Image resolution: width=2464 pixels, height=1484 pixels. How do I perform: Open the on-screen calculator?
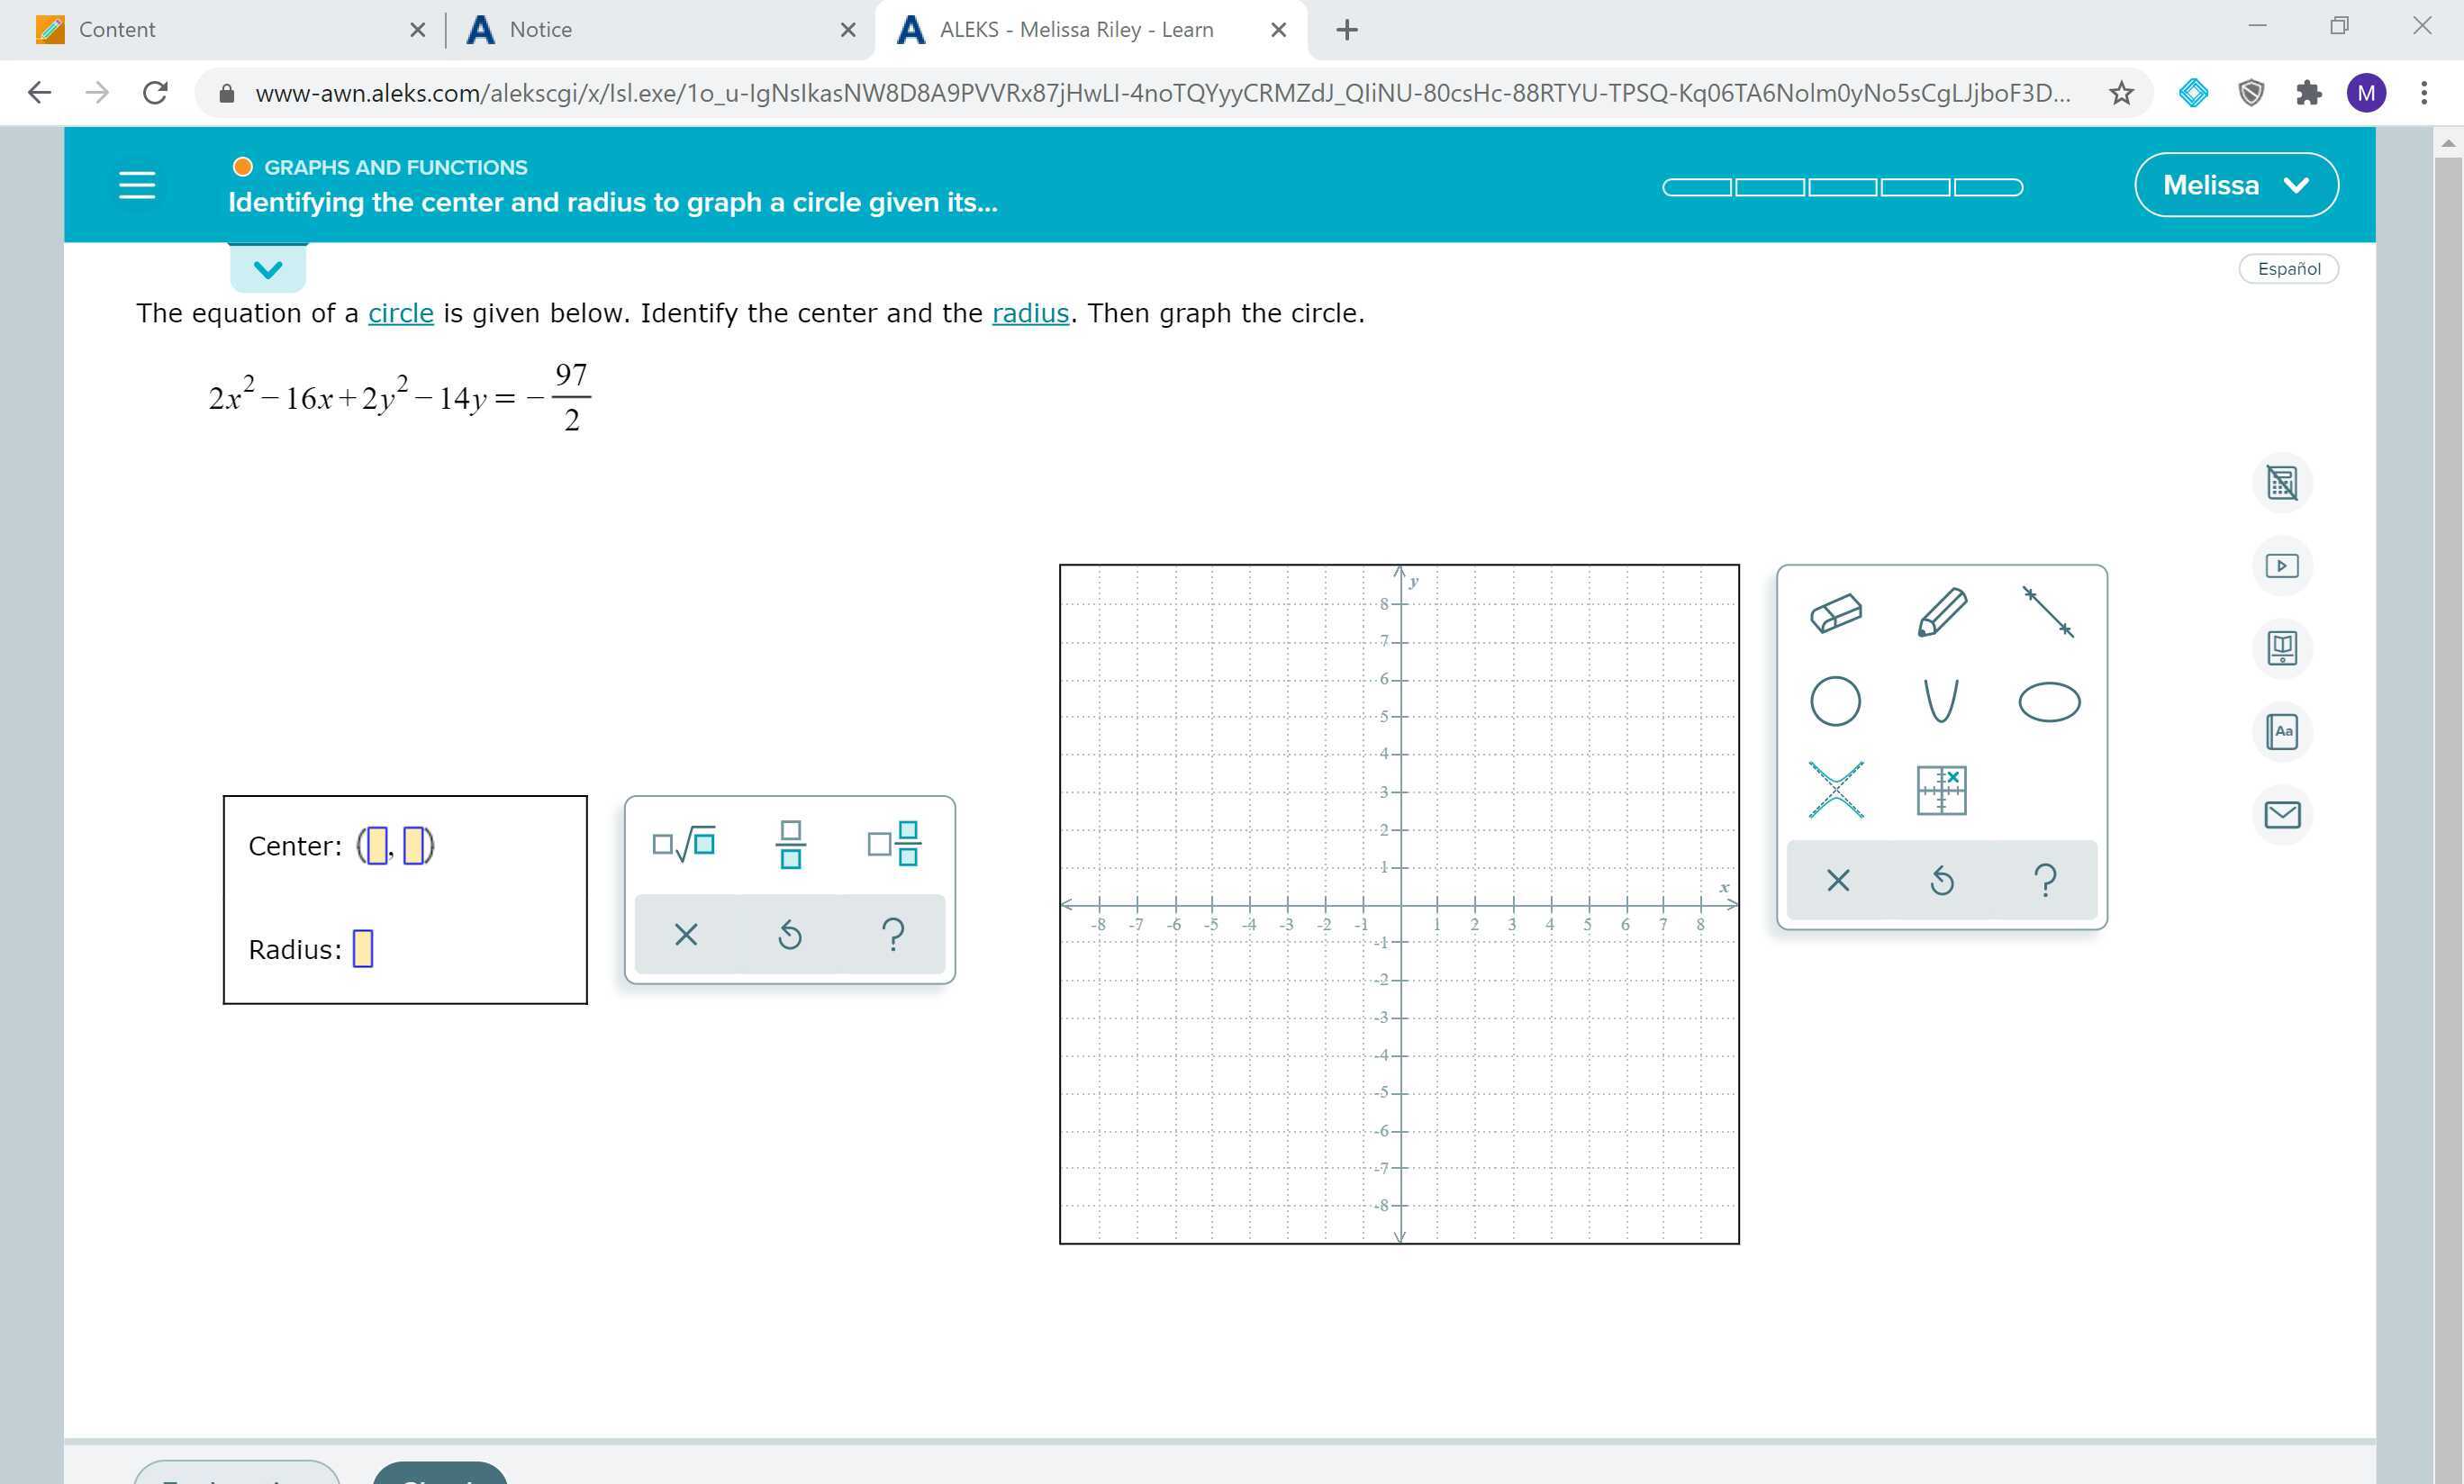2283,483
